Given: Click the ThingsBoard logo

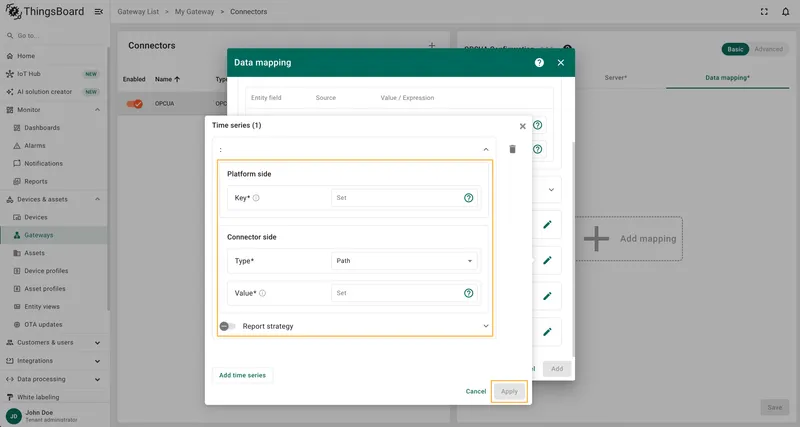Looking at the screenshot, I should (44, 11).
